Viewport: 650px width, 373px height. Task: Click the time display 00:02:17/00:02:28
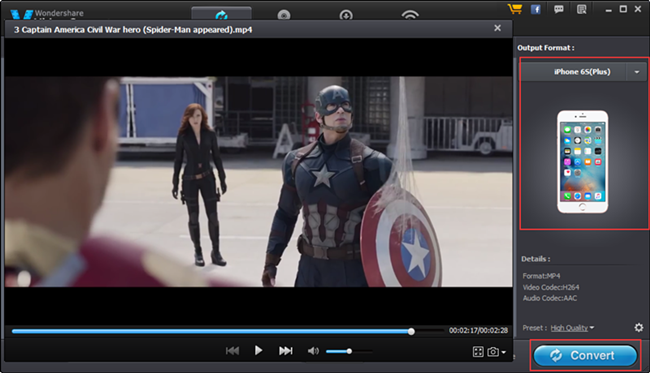478,330
